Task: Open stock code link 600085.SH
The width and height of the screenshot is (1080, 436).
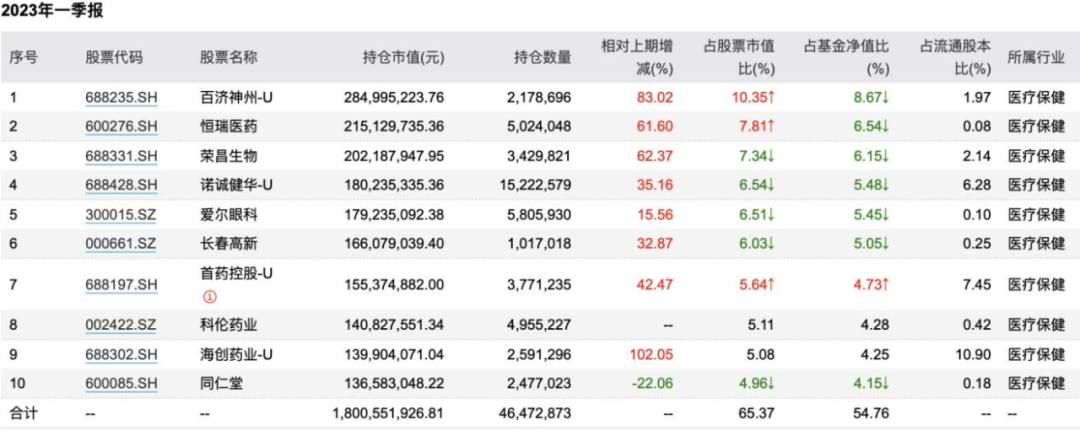Action: click(x=121, y=383)
